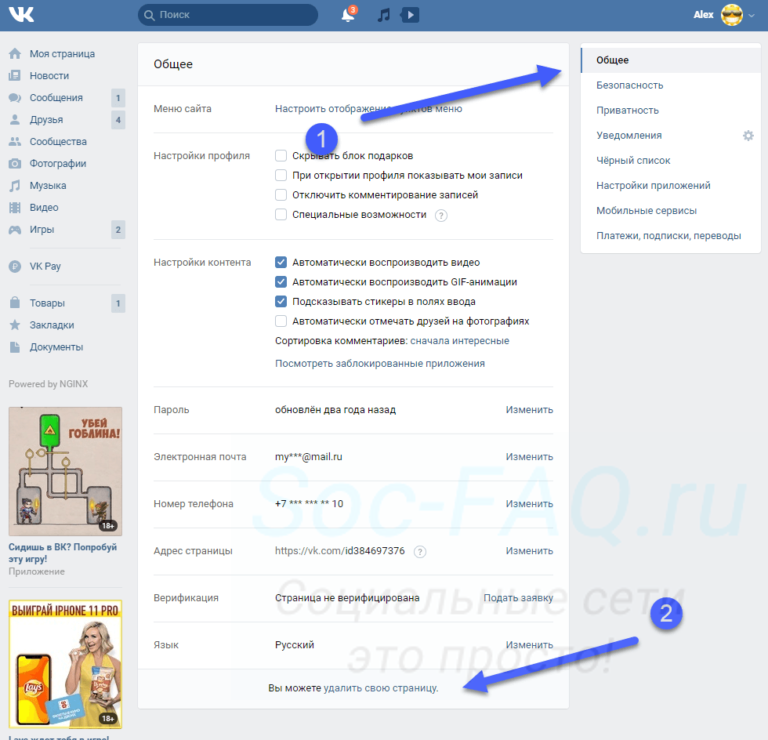Switch to Приватность settings tab
The image size is (768, 740).
click(671, 110)
